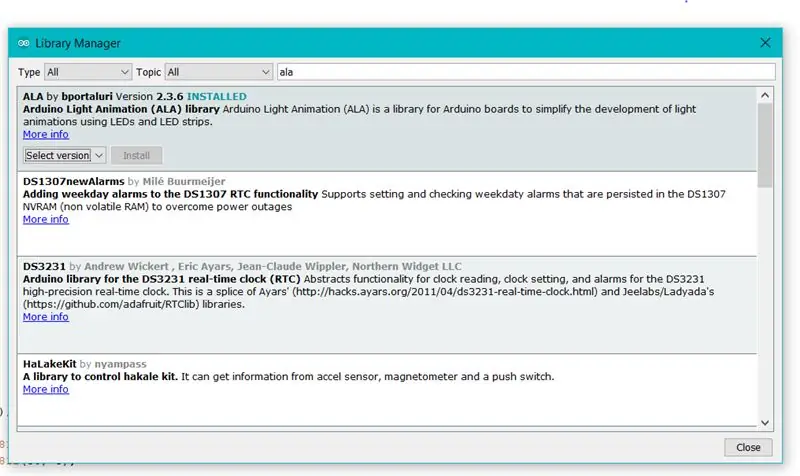Click the Install button for ALA library
800x476 pixels.
136,155
